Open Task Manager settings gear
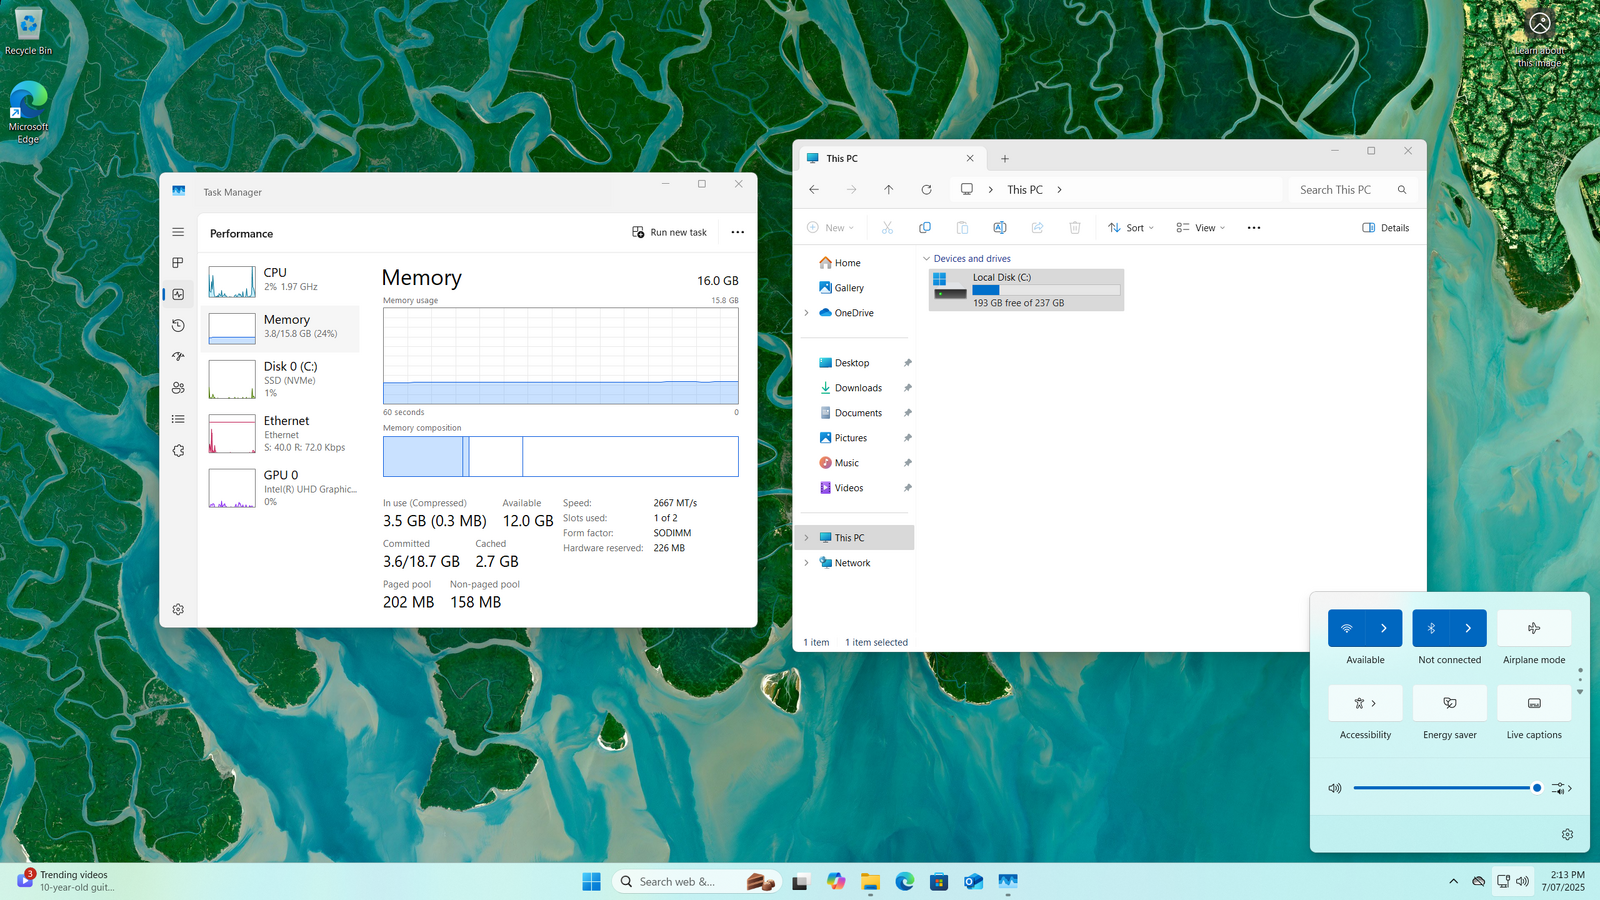This screenshot has width=1600, height=900. [x=178, y=609]
